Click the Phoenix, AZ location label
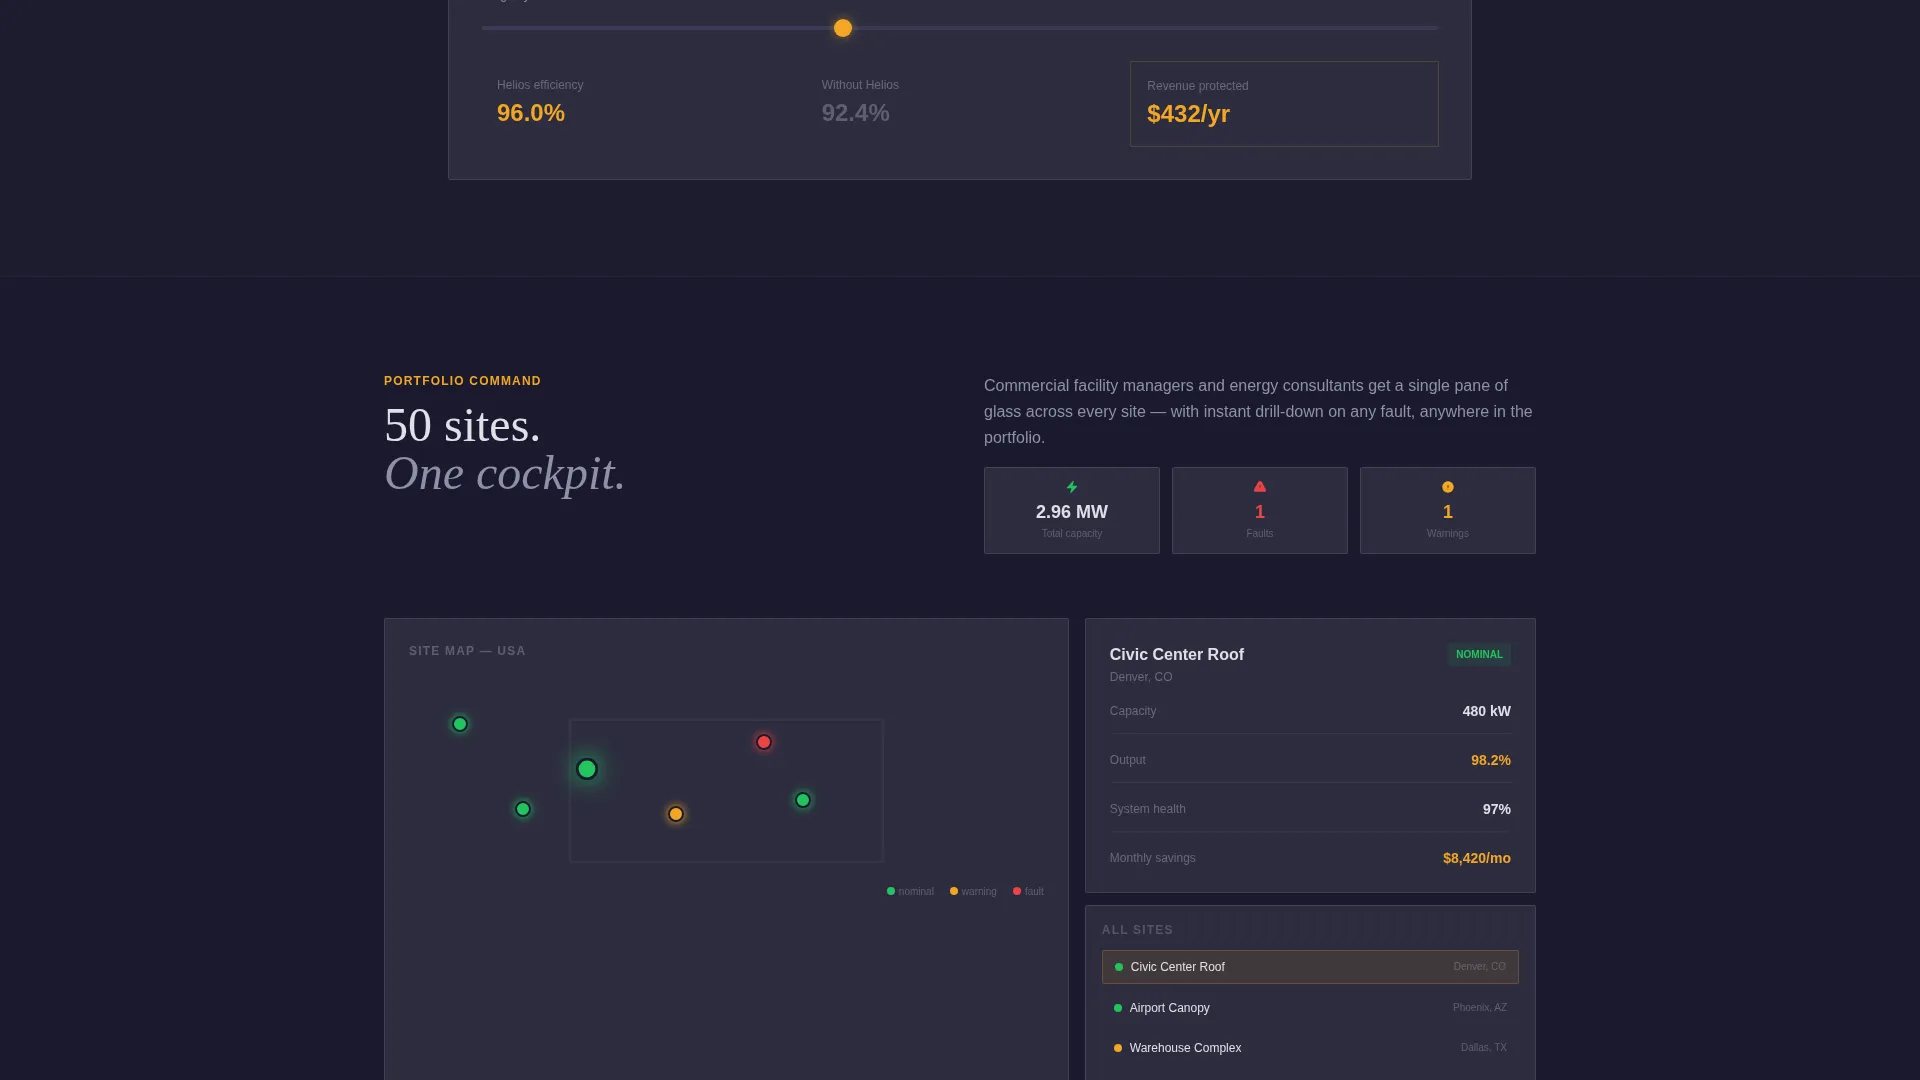Viewport: 1920px width, 1080px height. tap(1480, 1008)
